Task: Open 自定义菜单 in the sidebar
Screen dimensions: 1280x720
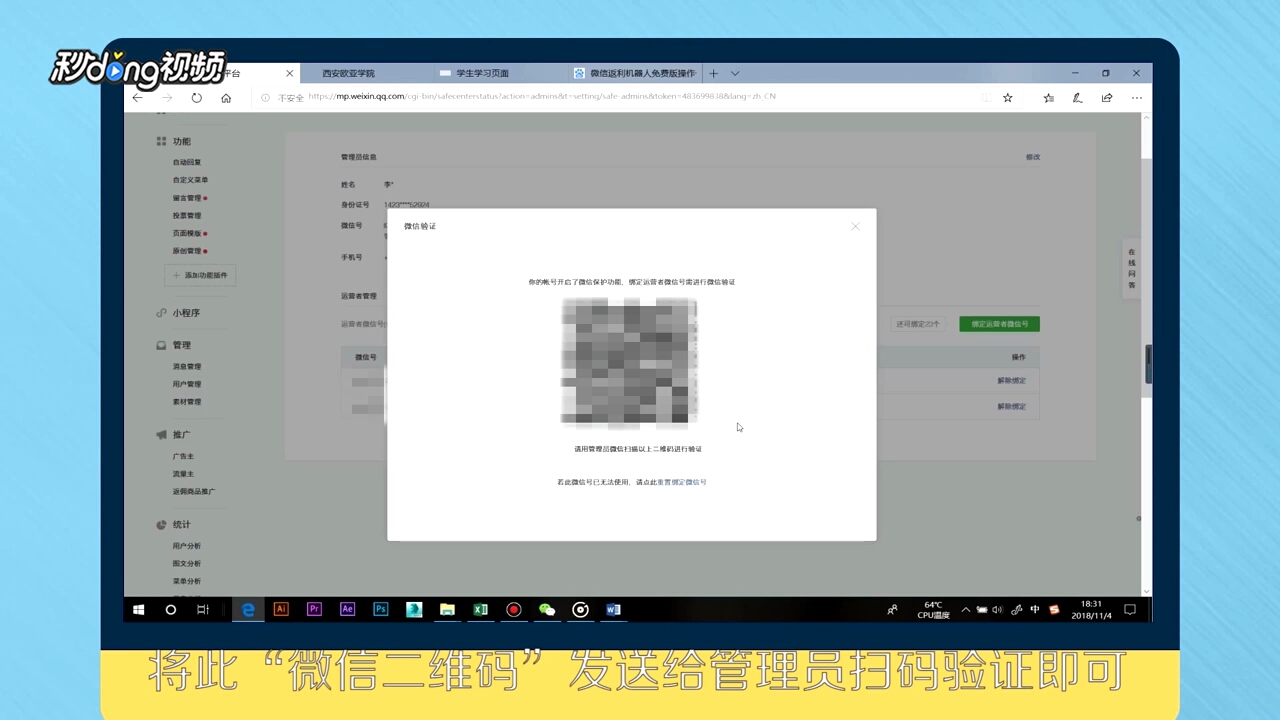Action: pos(190,180)
